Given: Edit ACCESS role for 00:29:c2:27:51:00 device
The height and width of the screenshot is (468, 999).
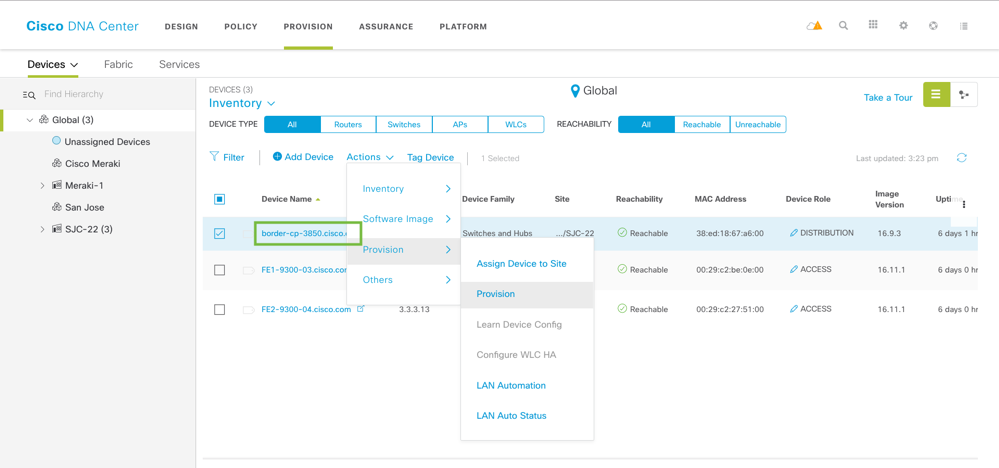Looking at the screenshot, I should point(793,309).
